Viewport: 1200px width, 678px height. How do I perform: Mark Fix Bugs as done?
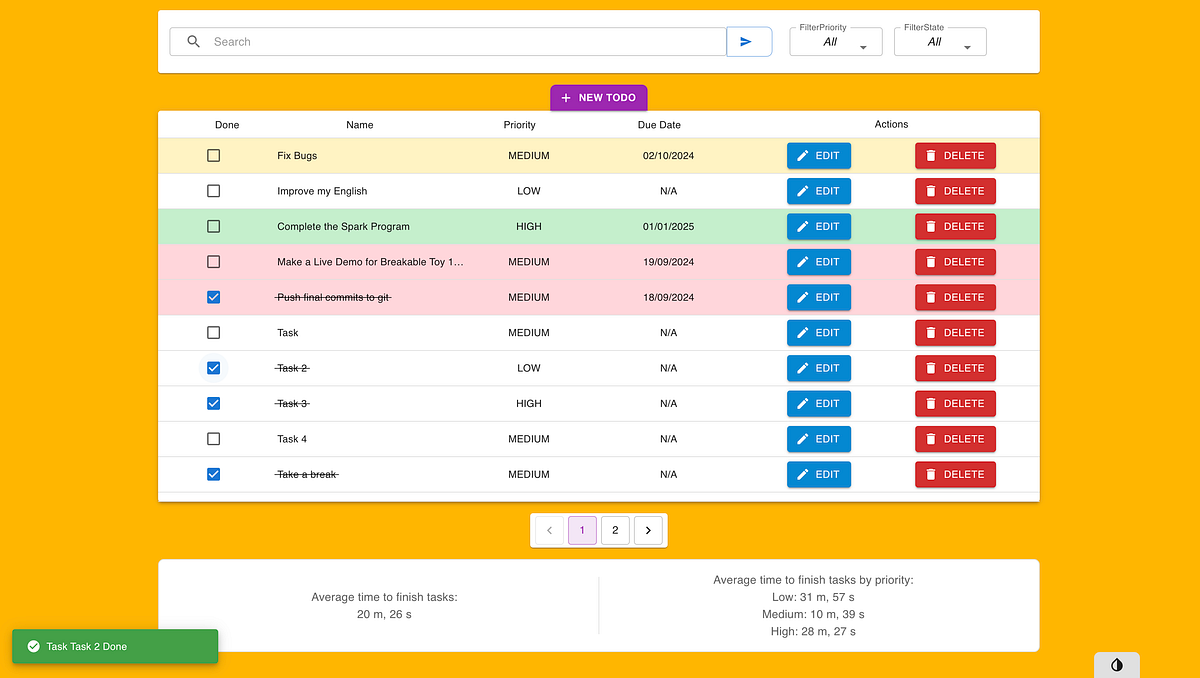point(213,155)
